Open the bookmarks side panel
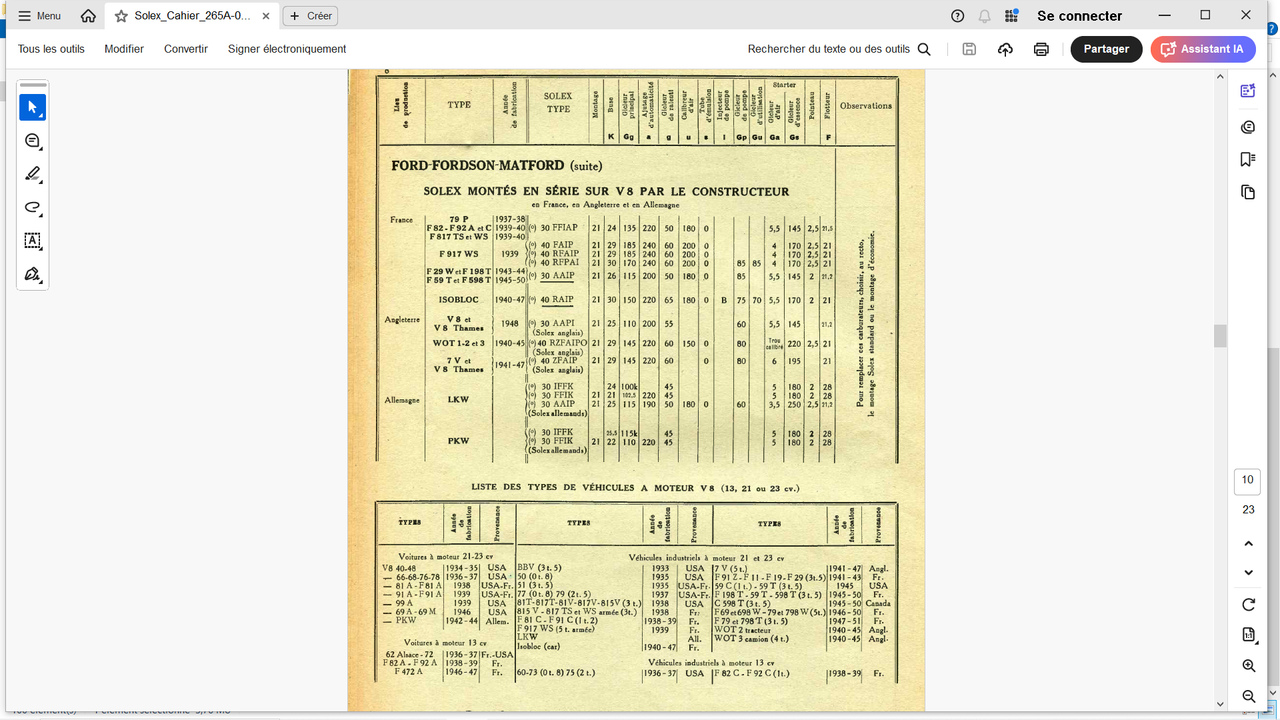Screen dimensions: 1280x720 point(1248,159)
